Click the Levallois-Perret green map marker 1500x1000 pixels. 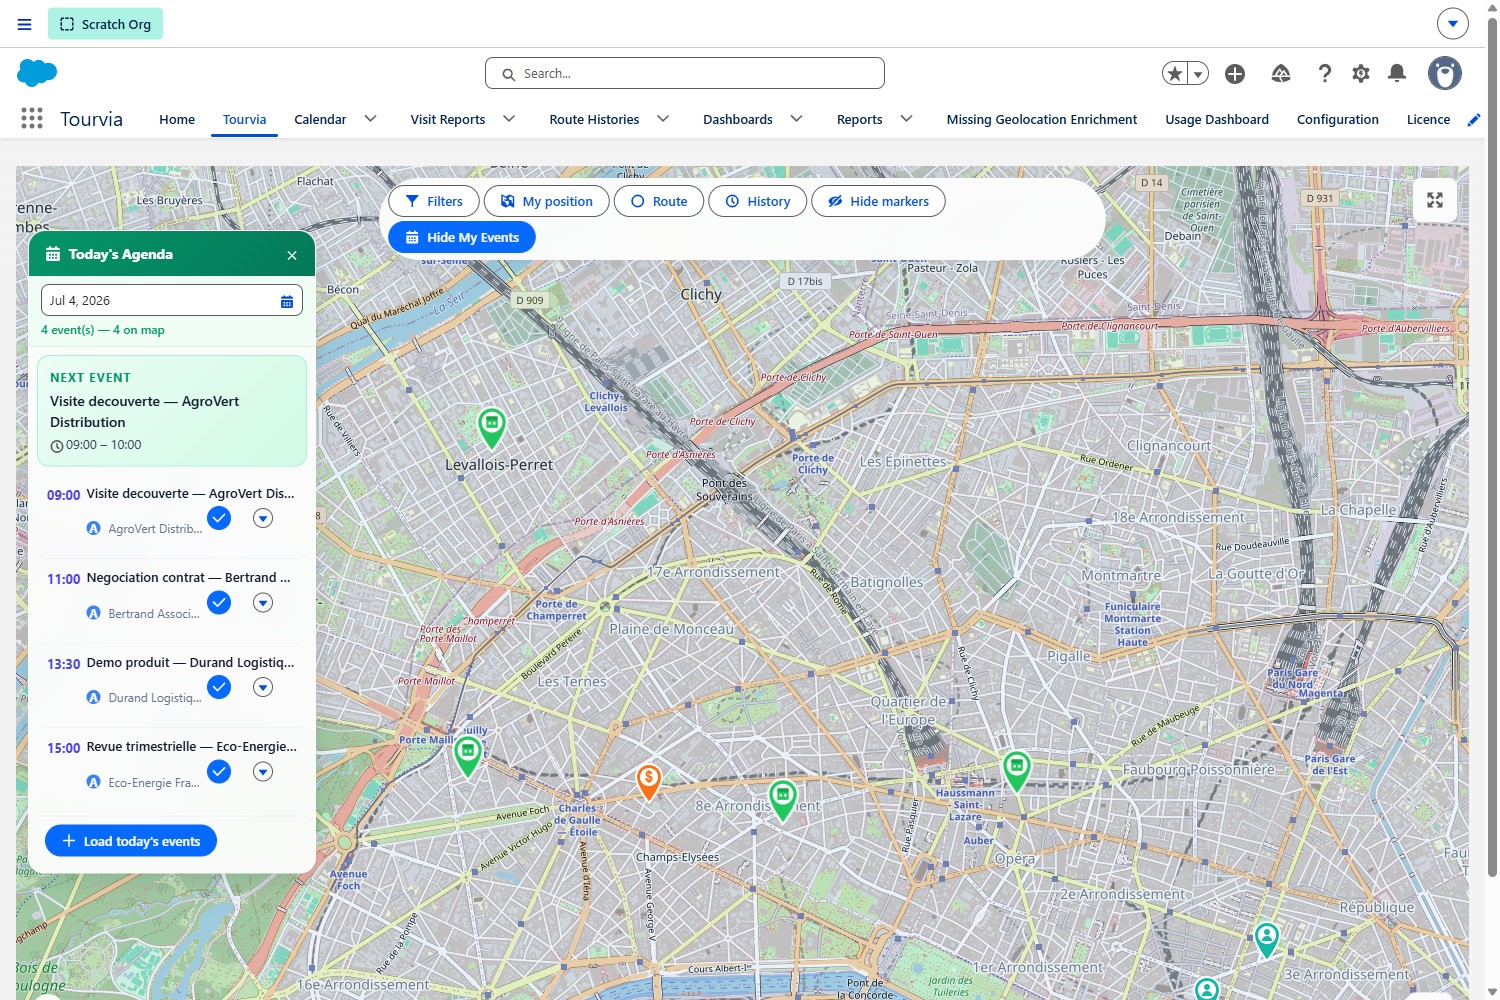point(492,428)
